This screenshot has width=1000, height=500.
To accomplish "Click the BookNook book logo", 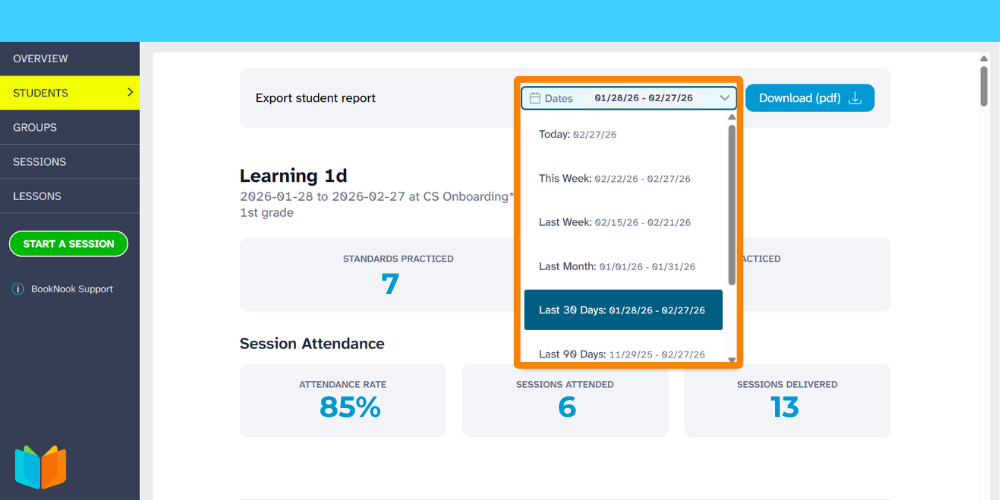I will [x=40, y=467].
